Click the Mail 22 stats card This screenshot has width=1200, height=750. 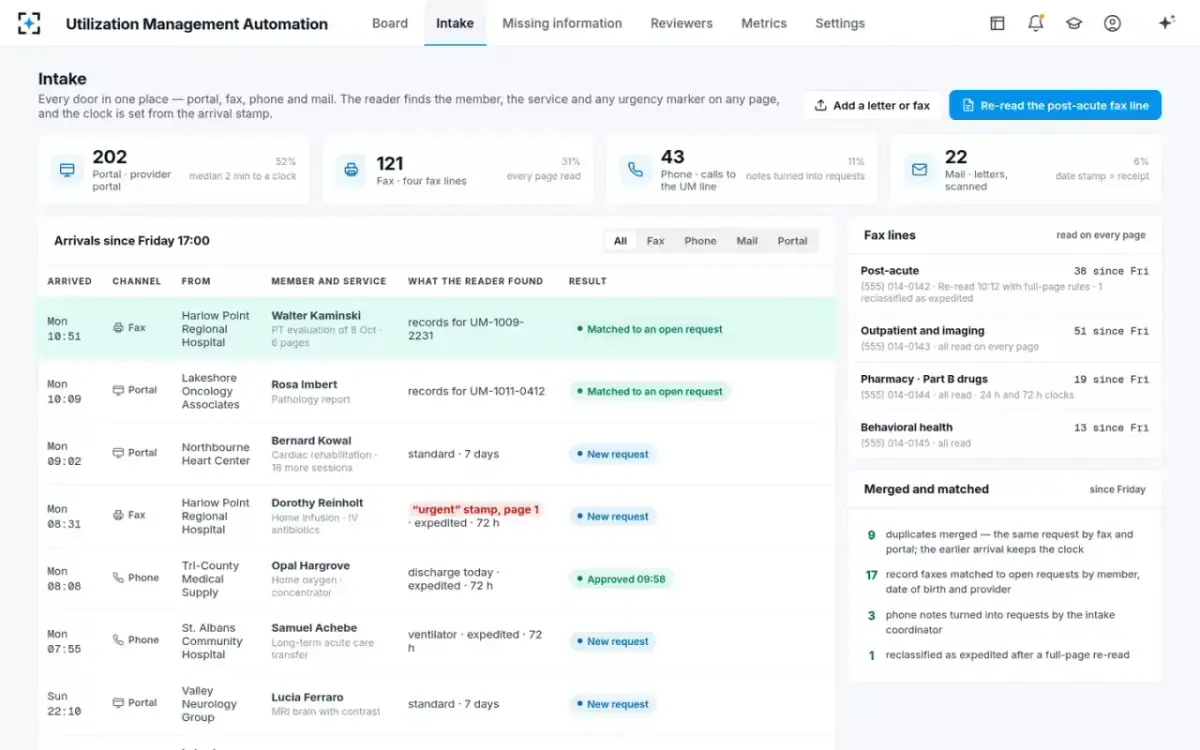1026,170
